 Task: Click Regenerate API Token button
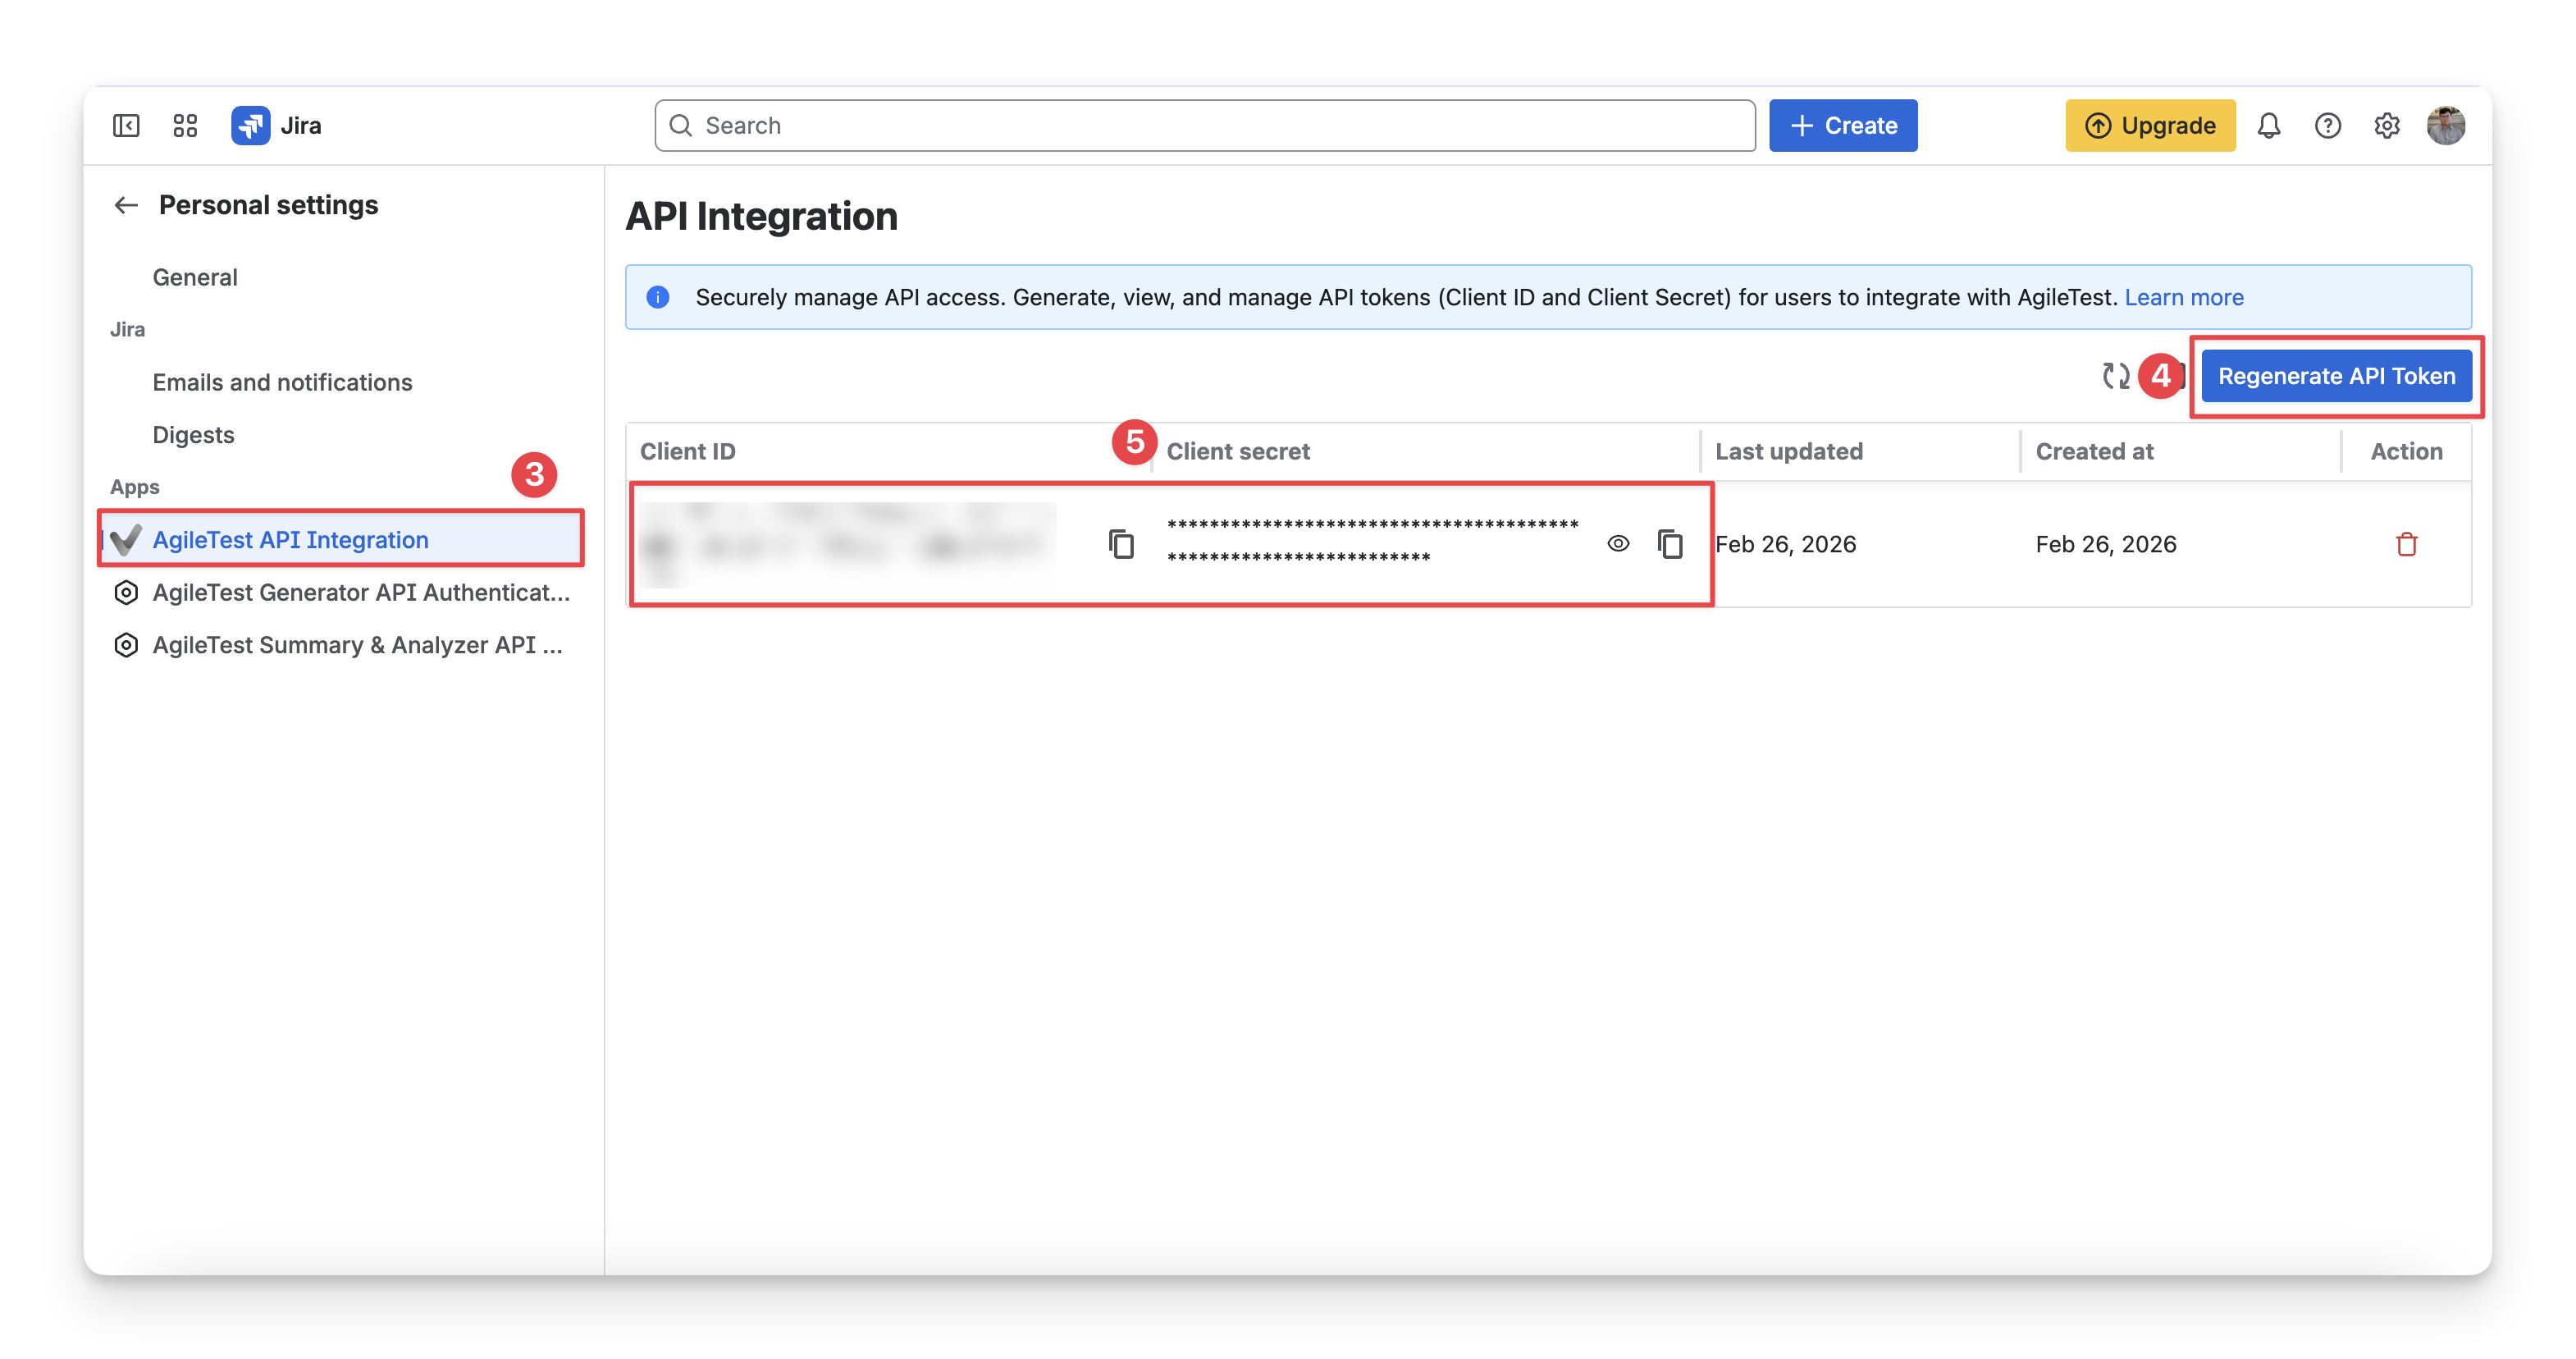pos(2336,376)
